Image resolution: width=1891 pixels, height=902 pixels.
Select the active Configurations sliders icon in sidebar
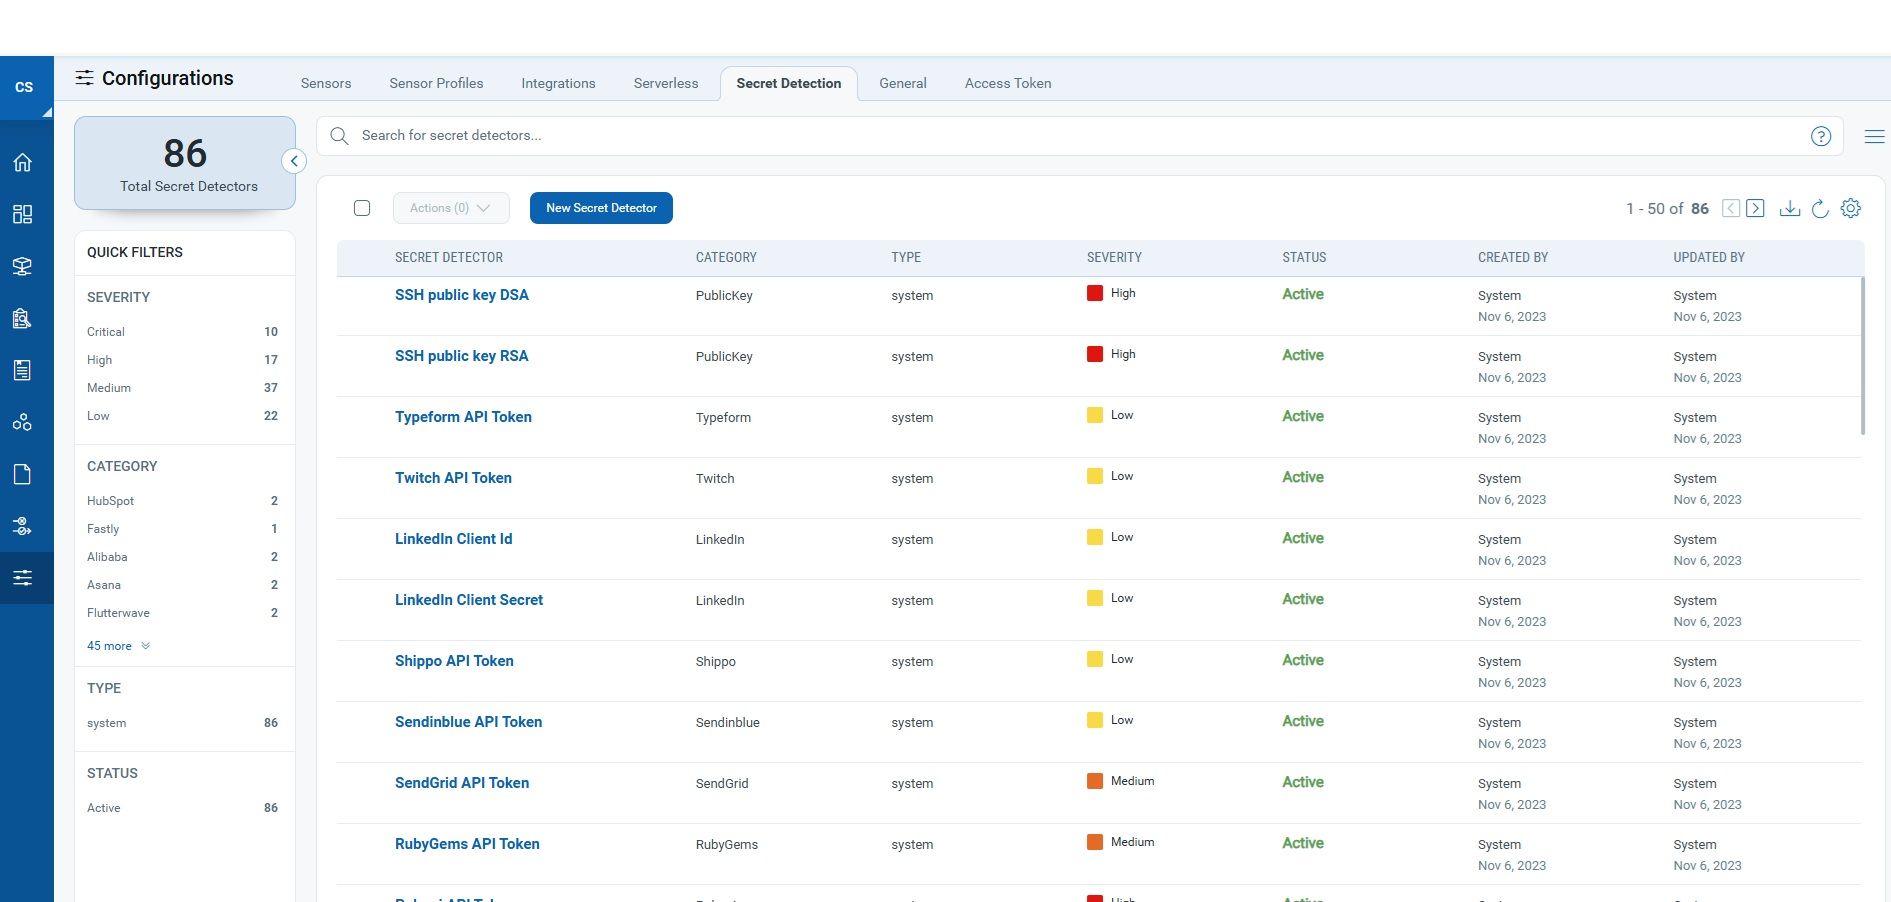pos(22,578)
